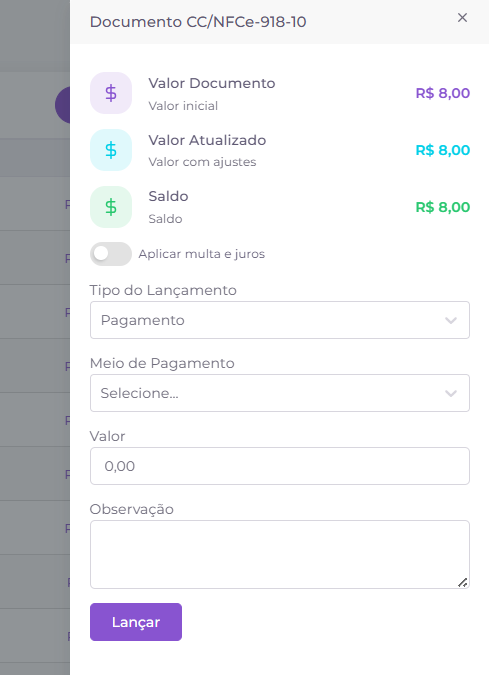The image size is (489, 675).
Task: Select the green R$ 8,00 Saldo amount
Action: 443,207
